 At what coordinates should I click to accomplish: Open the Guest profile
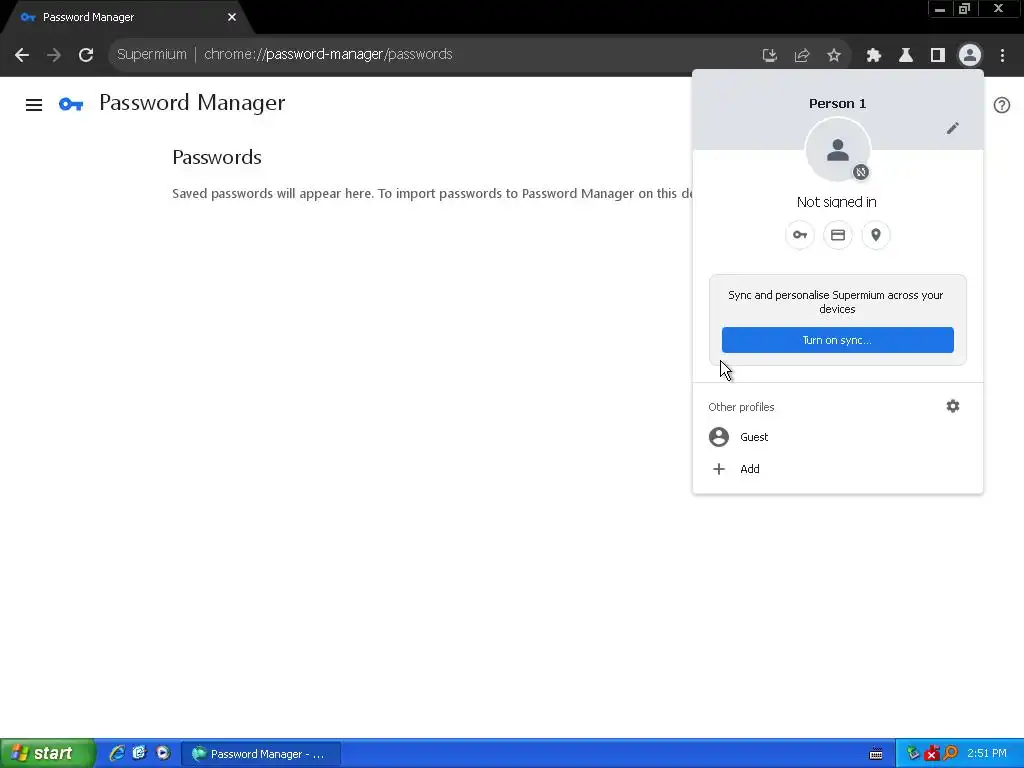[838, 437]
